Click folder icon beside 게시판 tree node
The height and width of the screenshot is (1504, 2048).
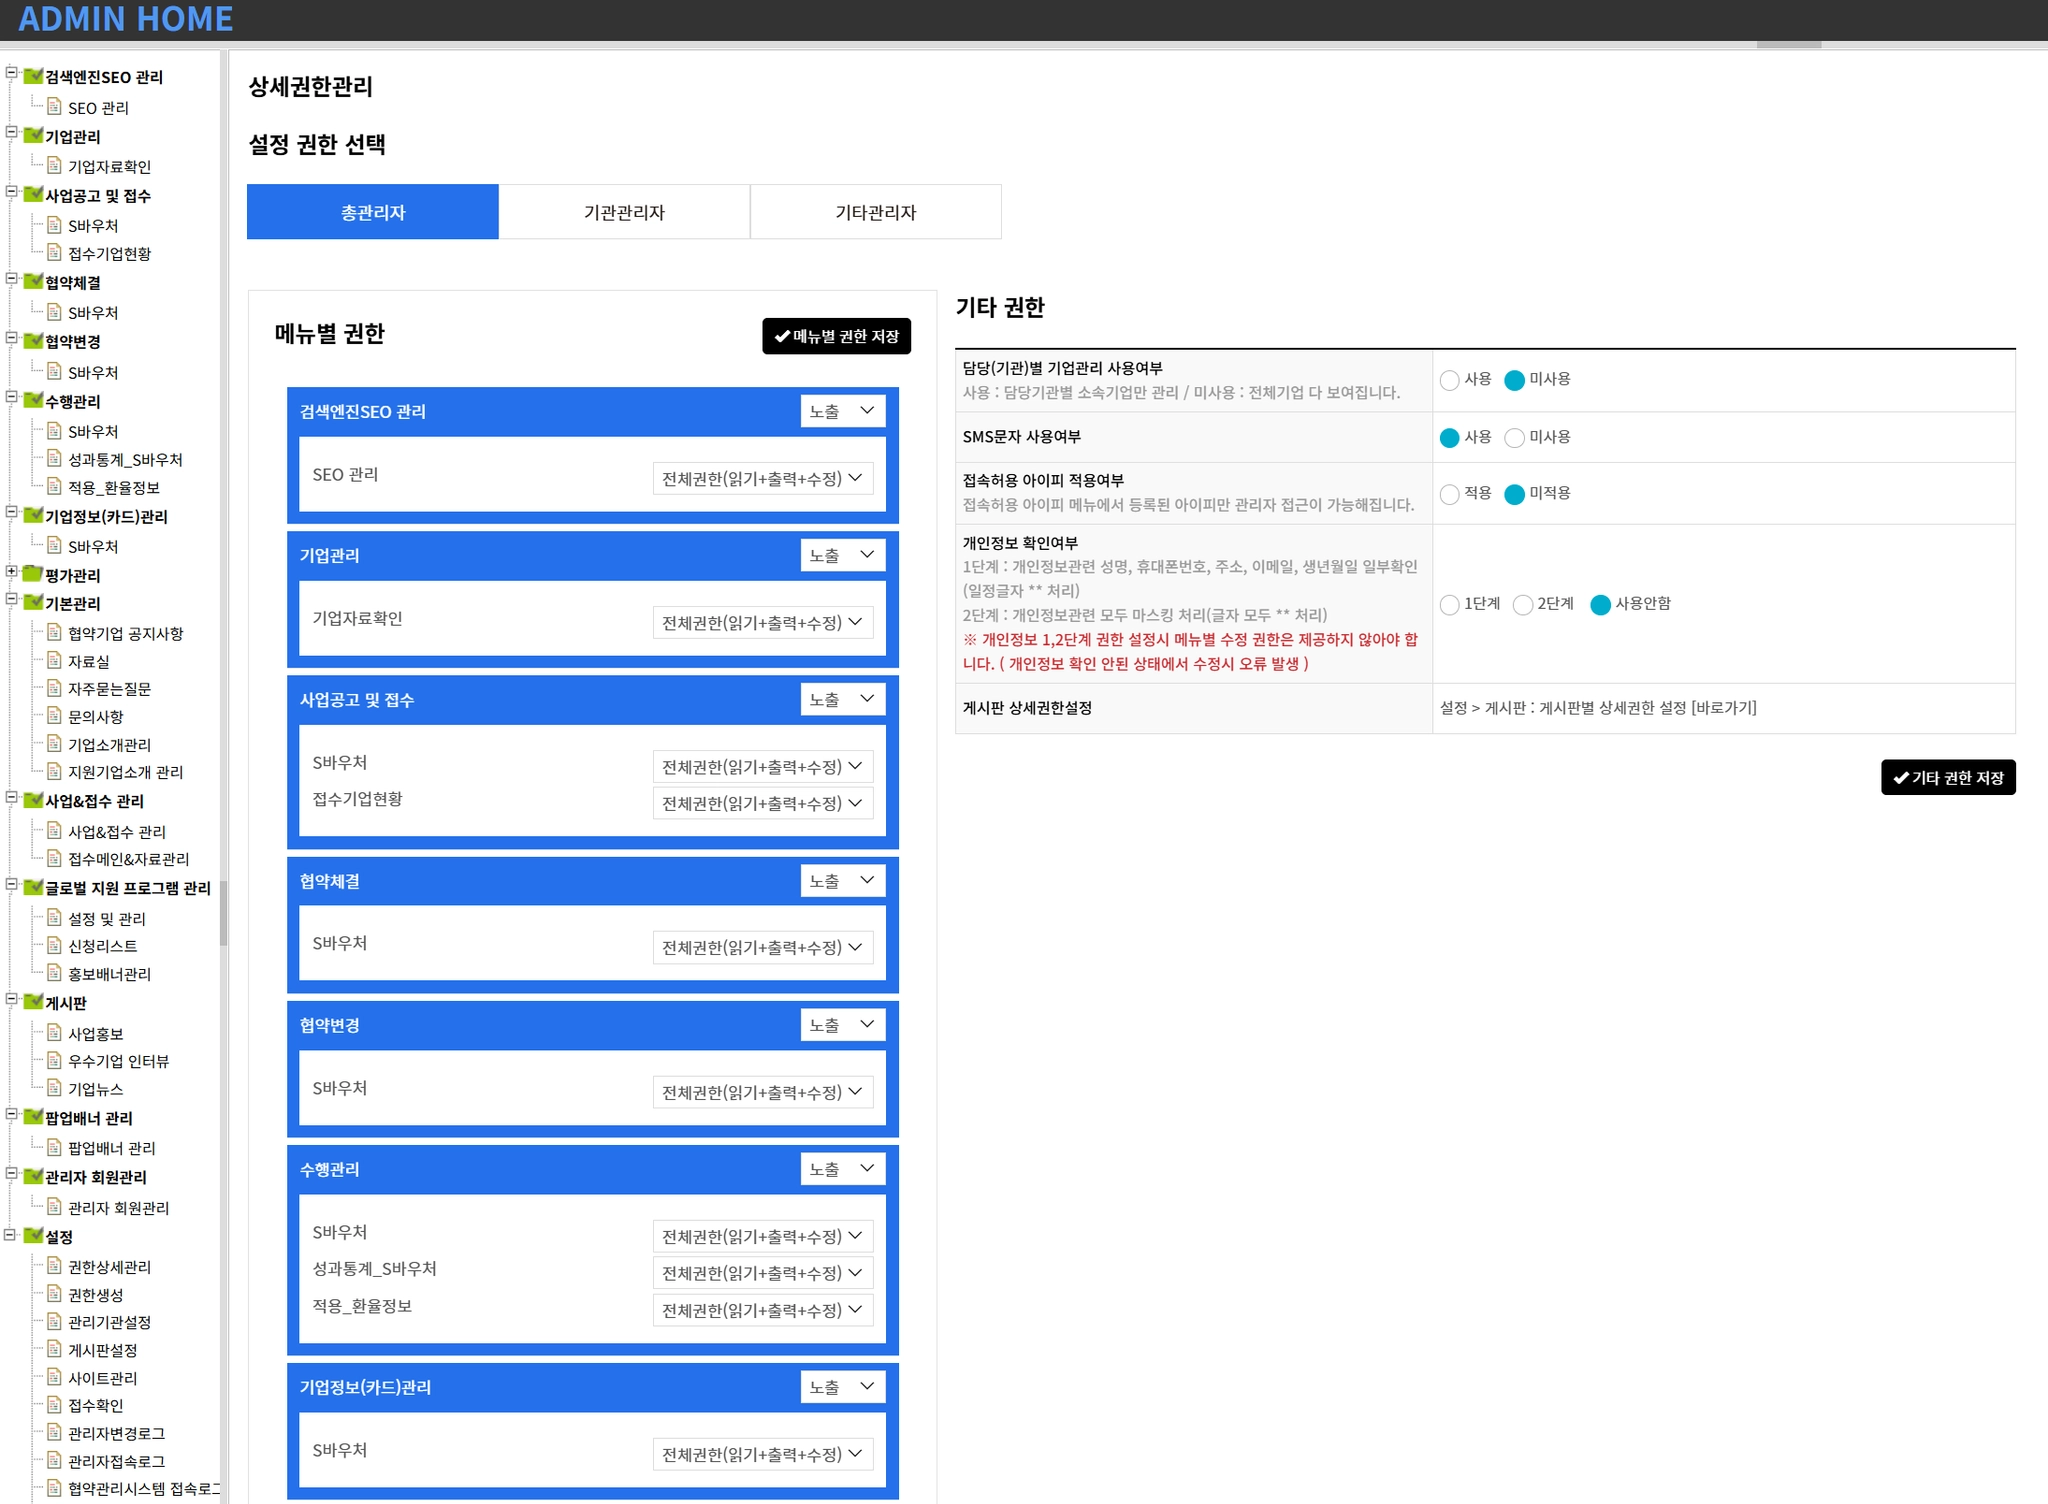click(33, 1002)
